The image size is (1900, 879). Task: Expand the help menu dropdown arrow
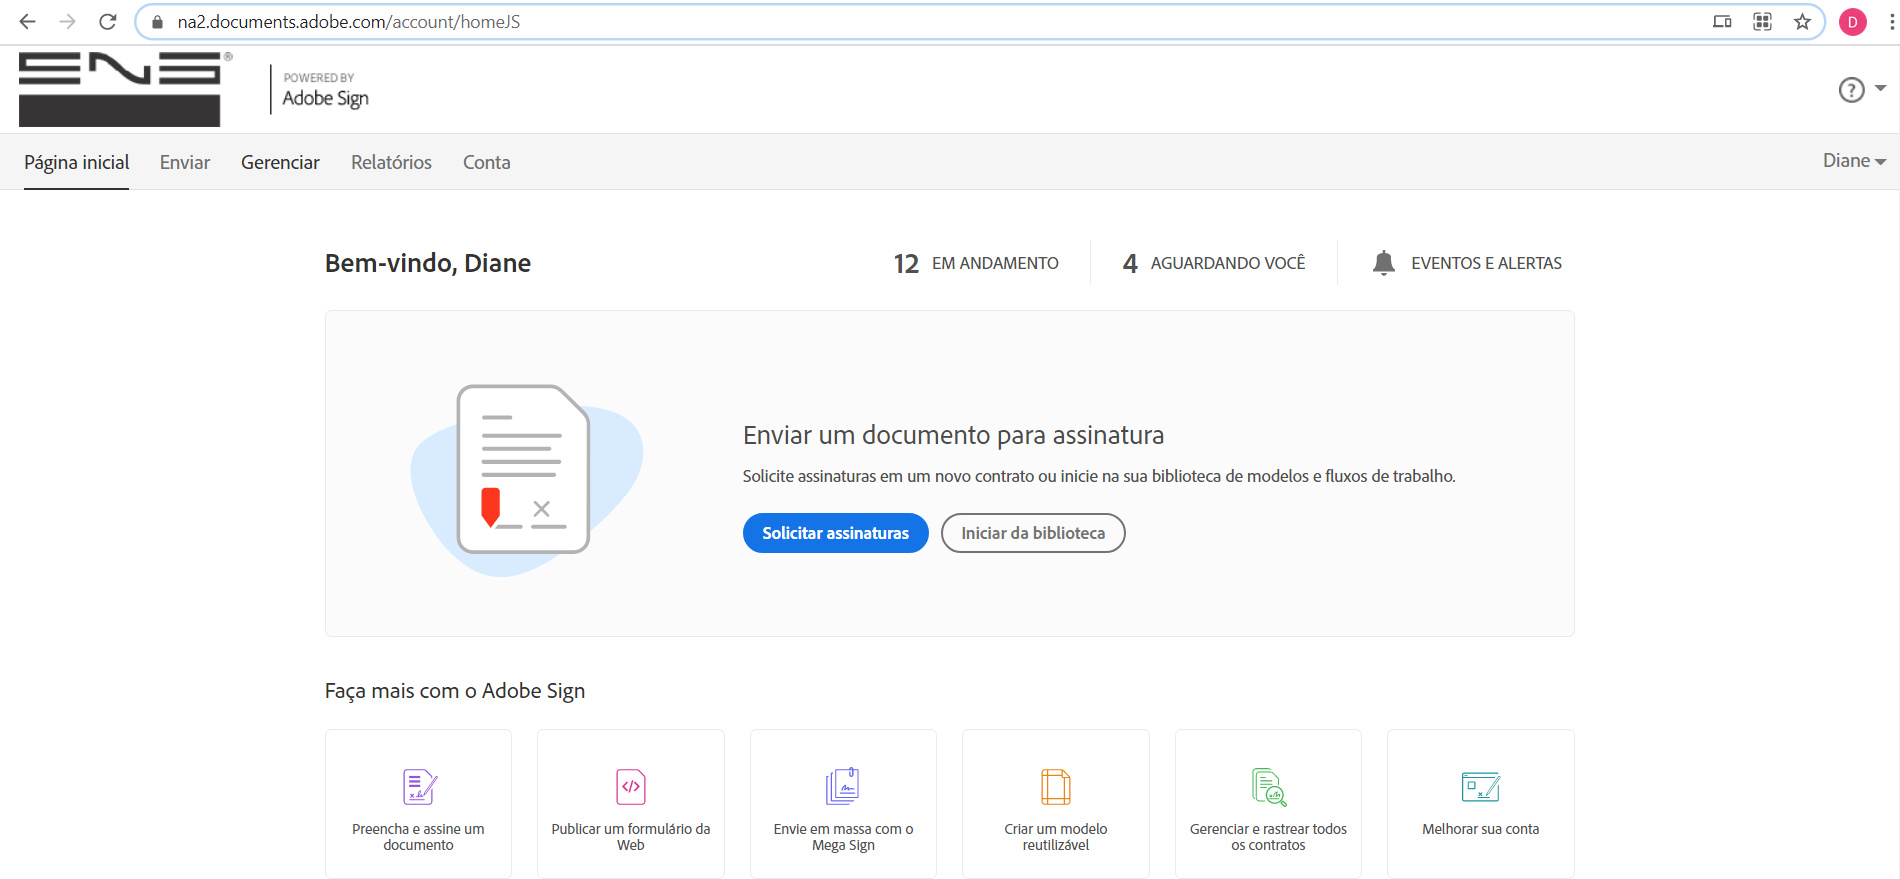1880,88
